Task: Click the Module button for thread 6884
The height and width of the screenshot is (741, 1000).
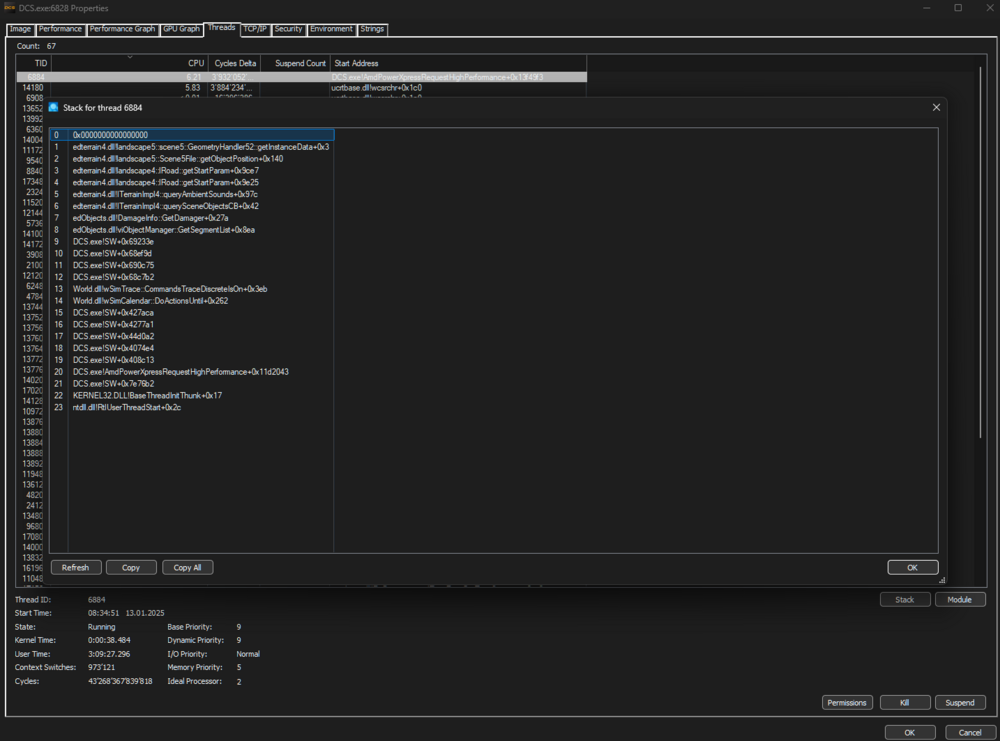Action: pos(960,599)
